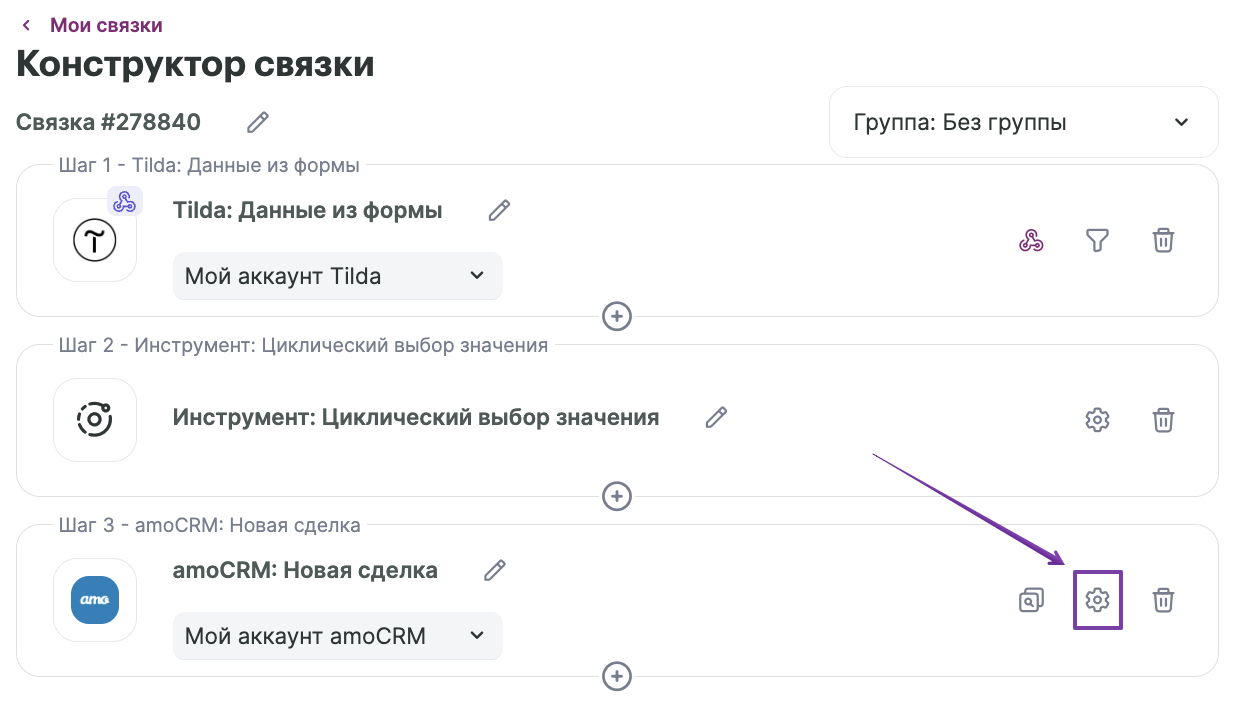Delete the Циклический выбор значения step
This screenshot has width=1242, height=710.
coord(1163,420)
